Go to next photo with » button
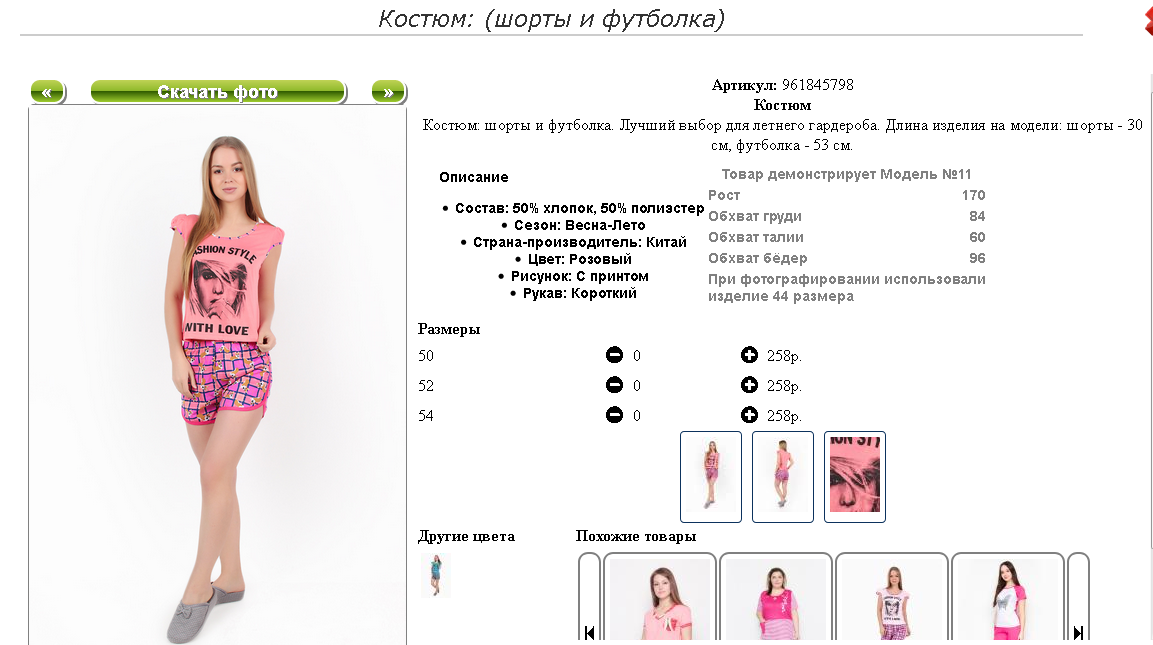Image resolution: width=1153 pixels, height=645 pixels. 388,92
